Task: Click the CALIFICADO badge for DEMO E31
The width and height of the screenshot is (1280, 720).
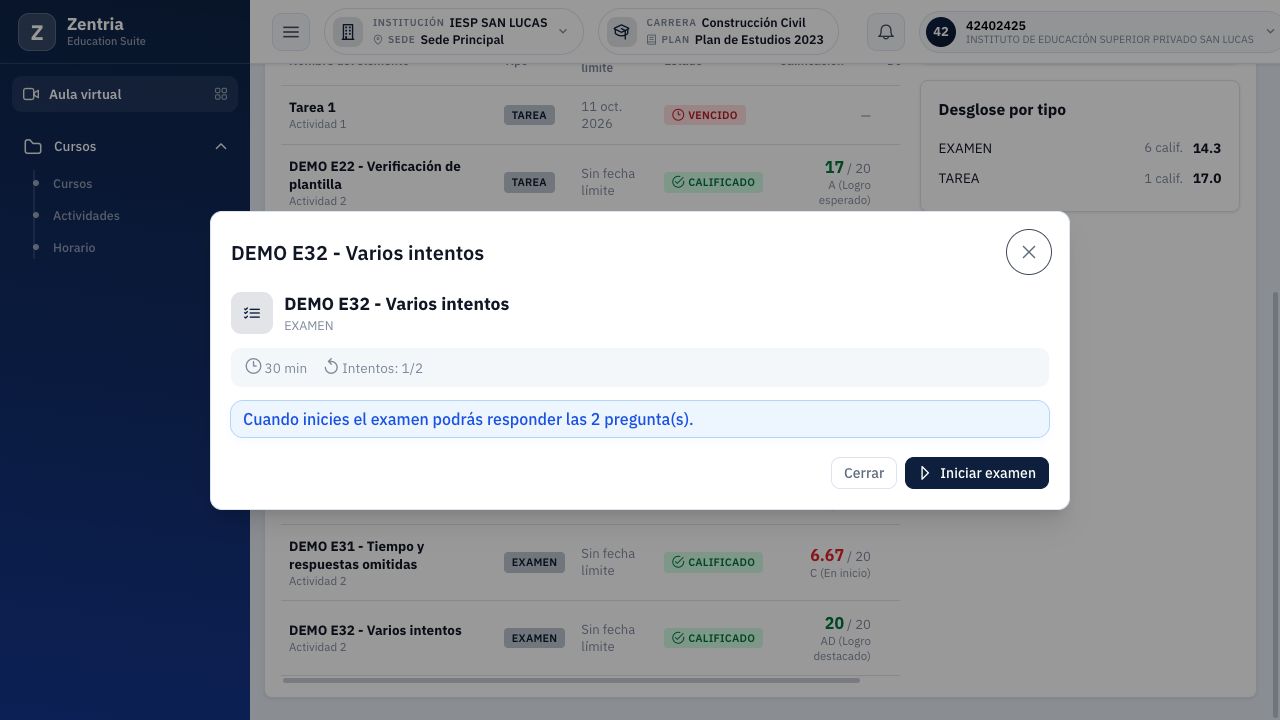Action: click(x=713, y=562)
